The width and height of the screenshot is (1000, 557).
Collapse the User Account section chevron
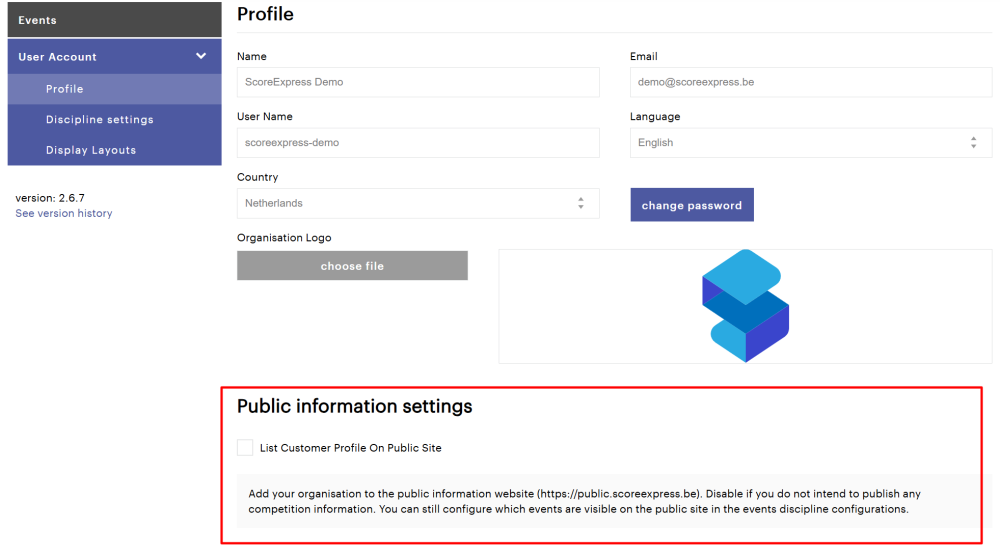point(201,56)
